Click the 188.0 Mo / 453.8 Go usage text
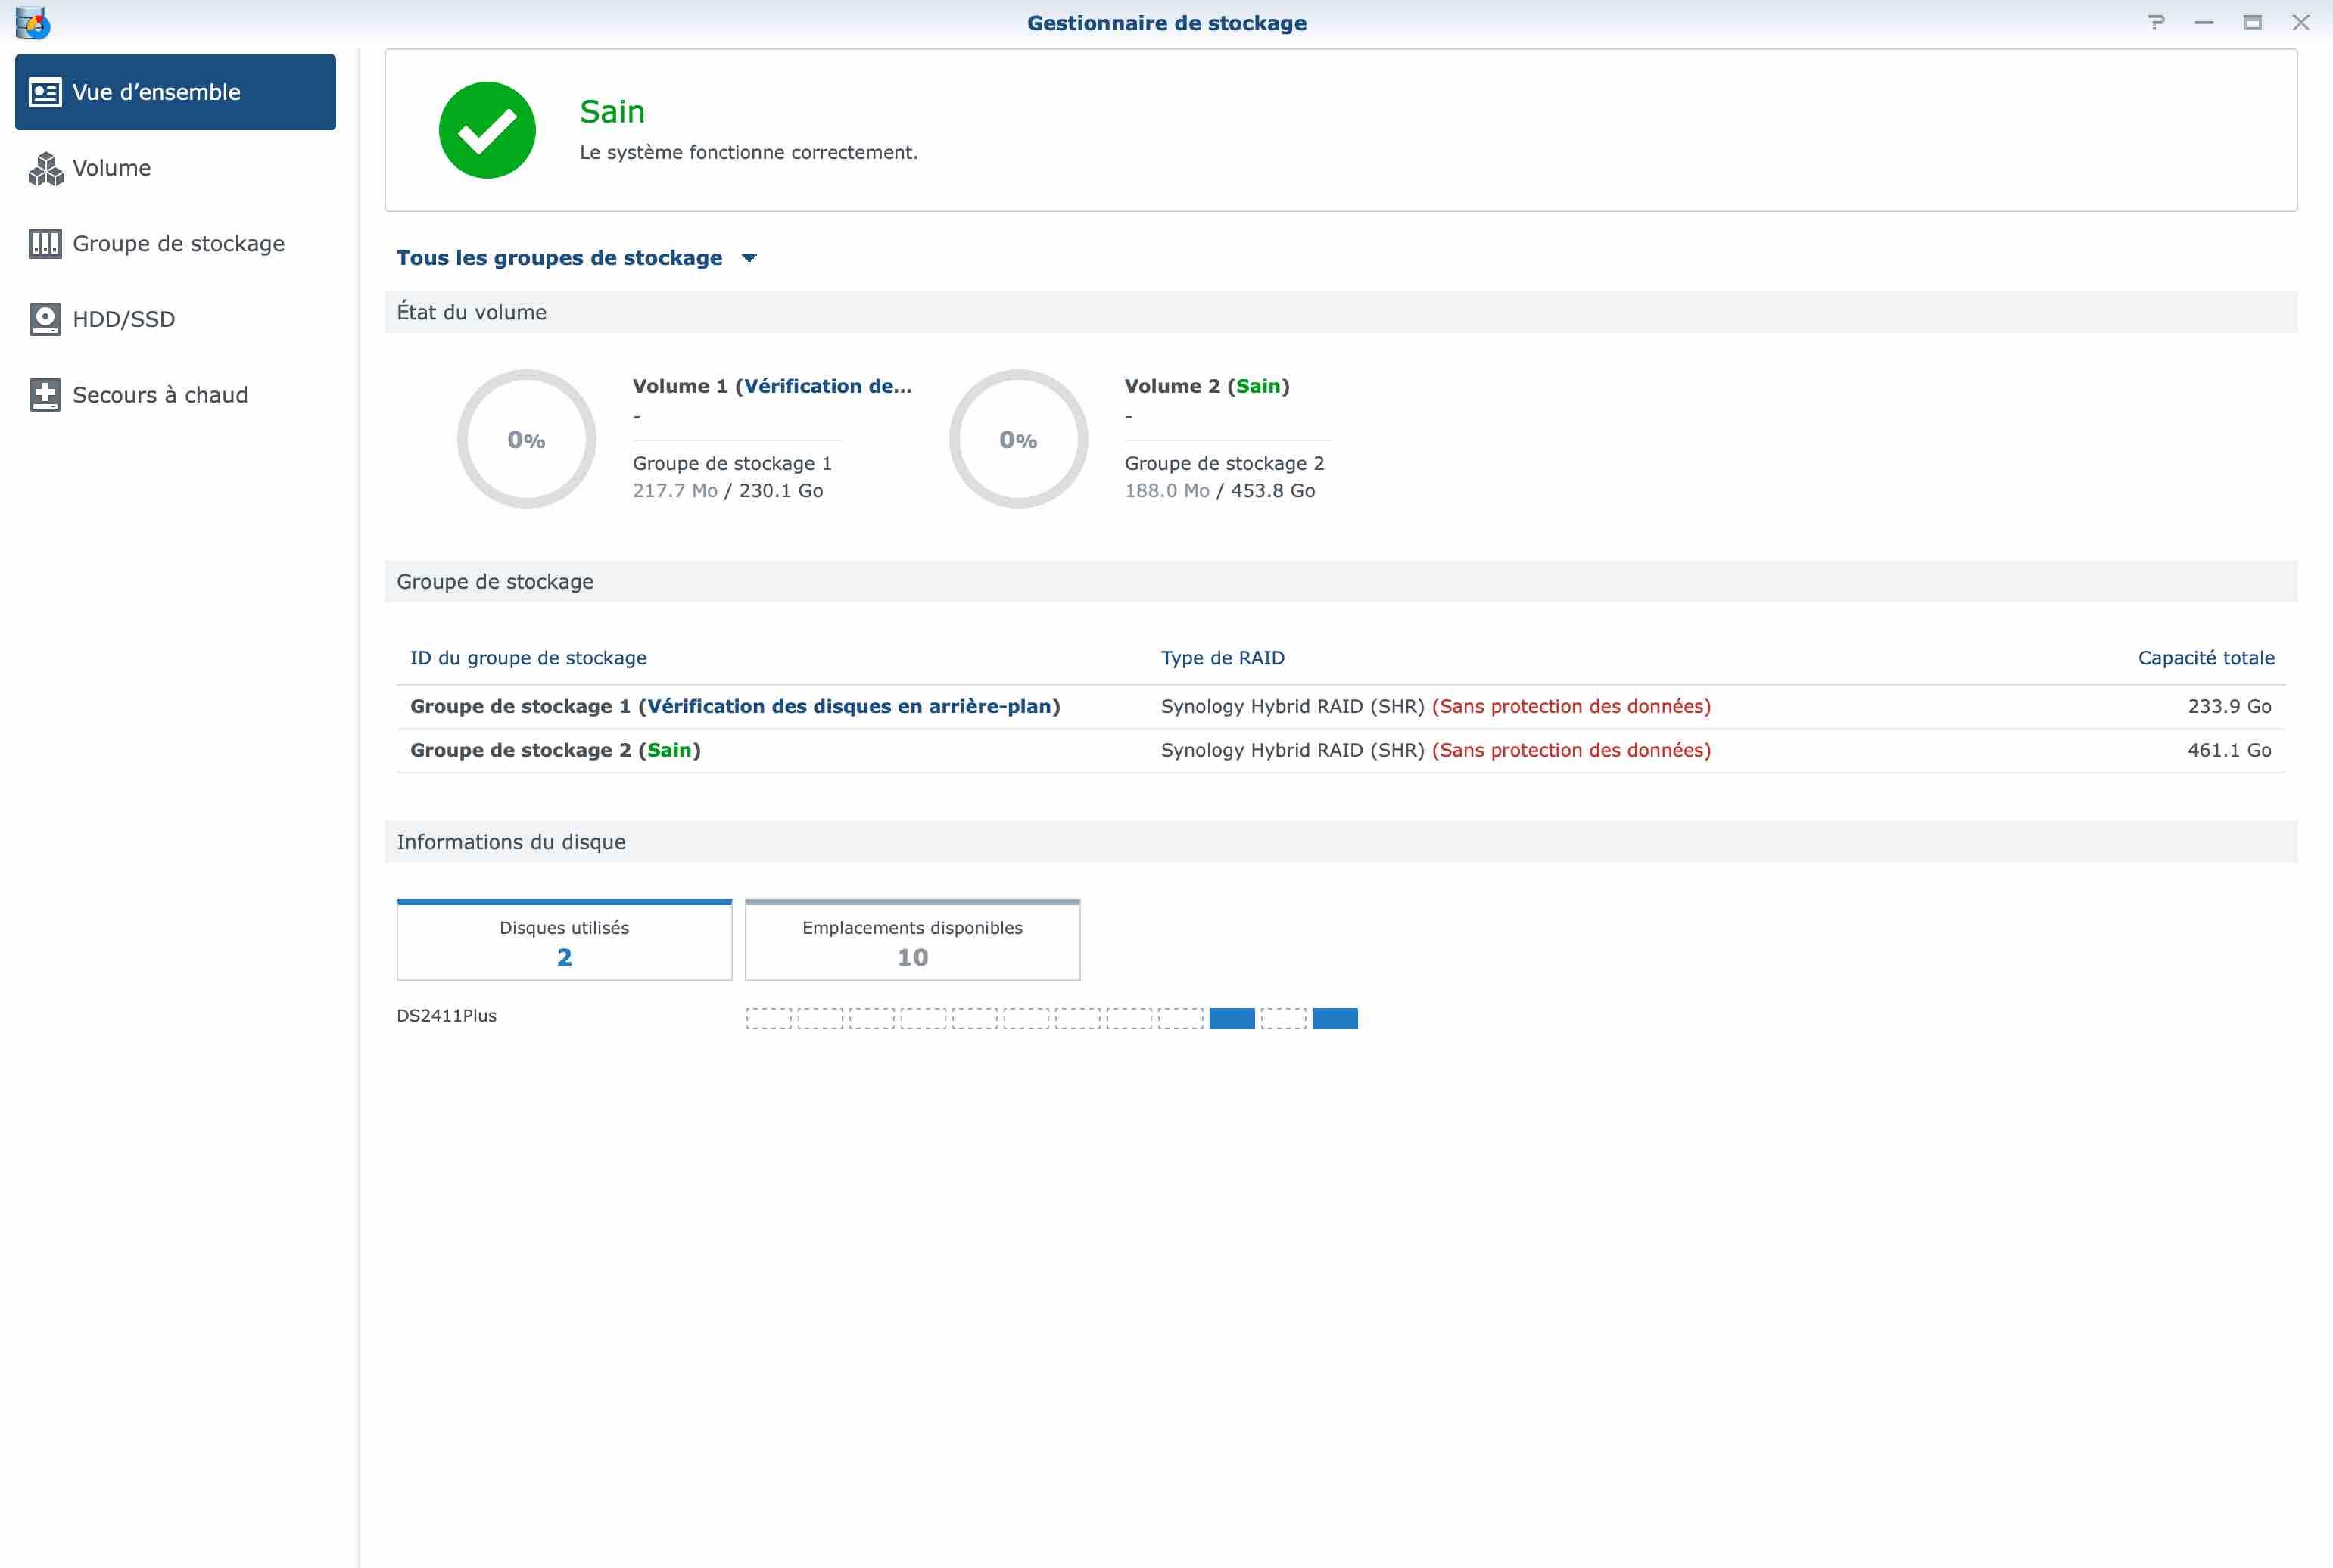 1220,490
